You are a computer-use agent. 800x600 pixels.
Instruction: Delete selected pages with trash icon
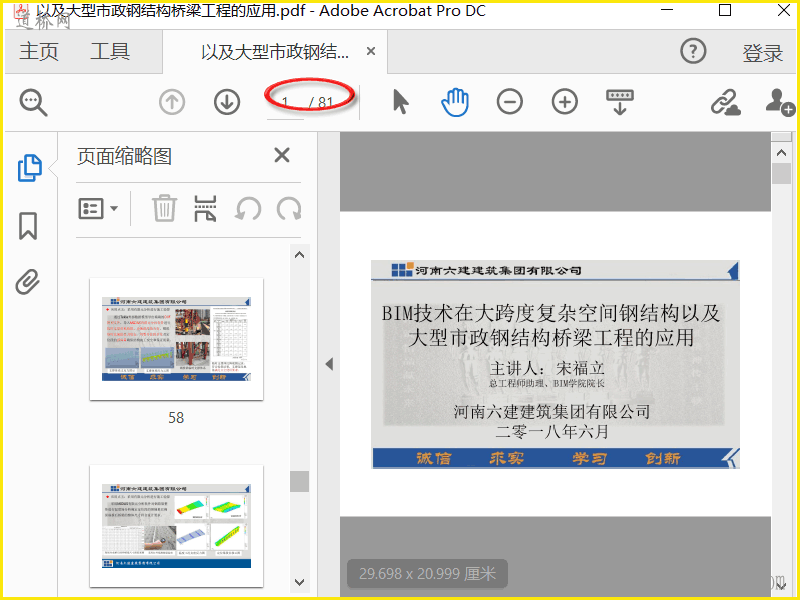164,208
